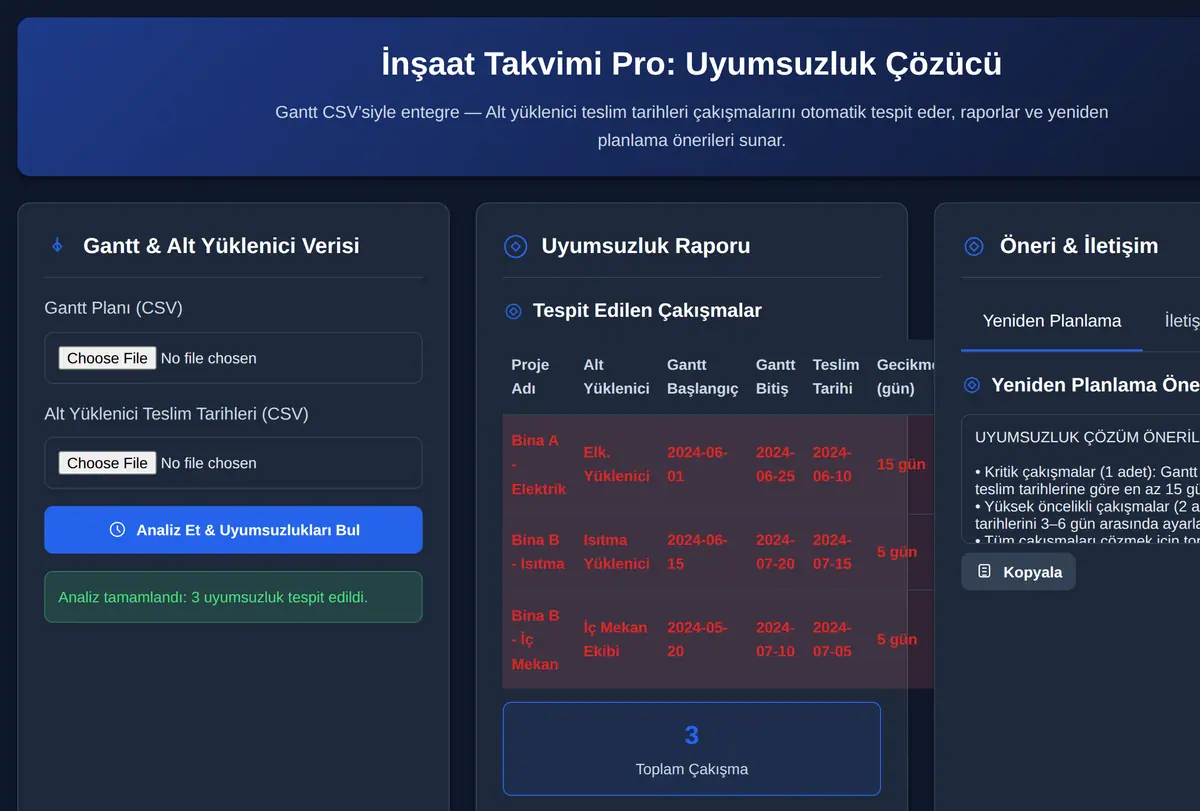
Task: Run Analiz Et & Uyumsuzlukları Bul
Action: pyautogui.click(x=233, y=530)
